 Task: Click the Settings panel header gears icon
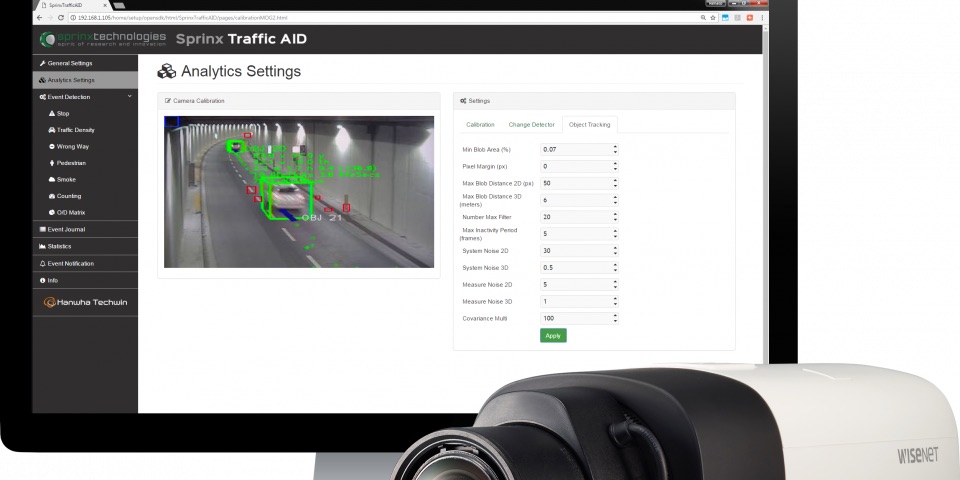tap(463, 101)
